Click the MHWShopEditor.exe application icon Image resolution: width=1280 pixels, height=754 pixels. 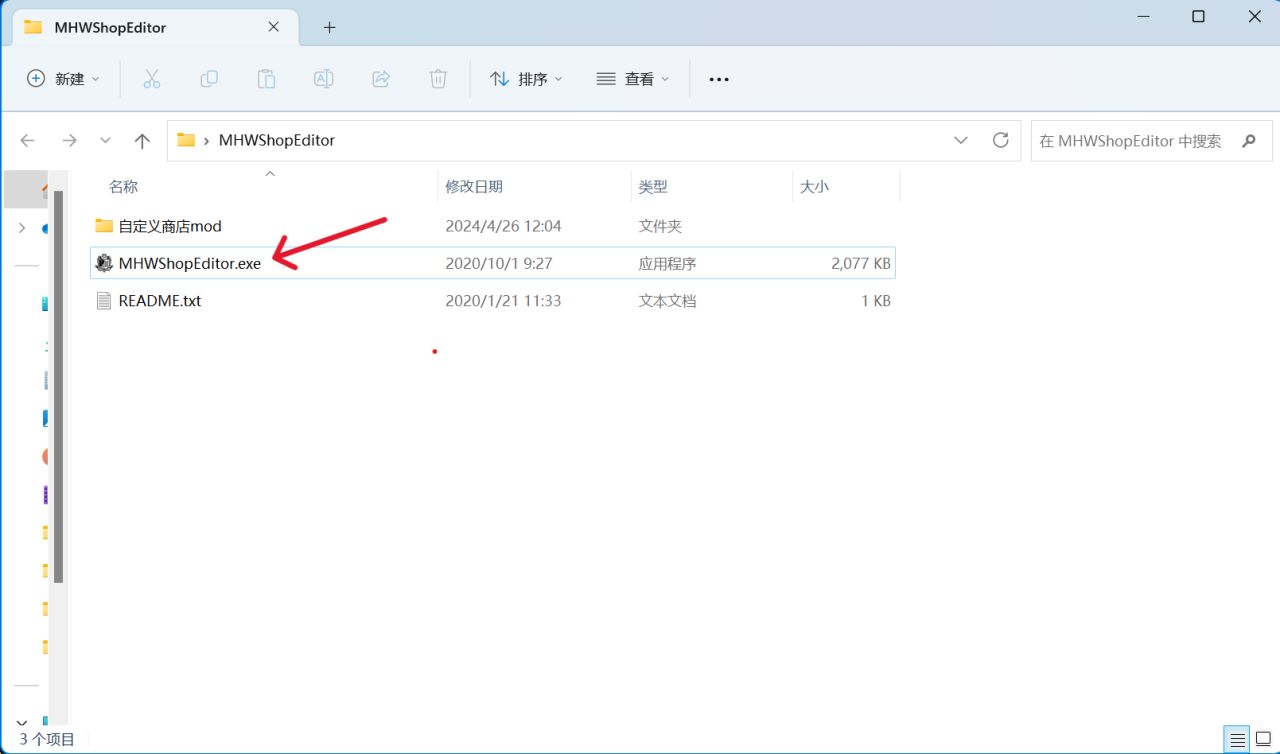click(x=104, y=263)
